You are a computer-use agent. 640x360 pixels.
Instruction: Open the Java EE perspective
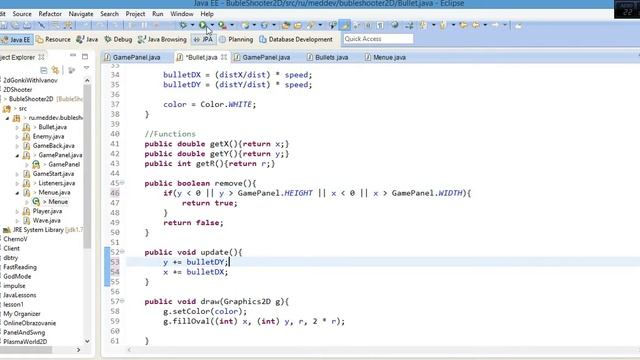(x=16, y=40)
